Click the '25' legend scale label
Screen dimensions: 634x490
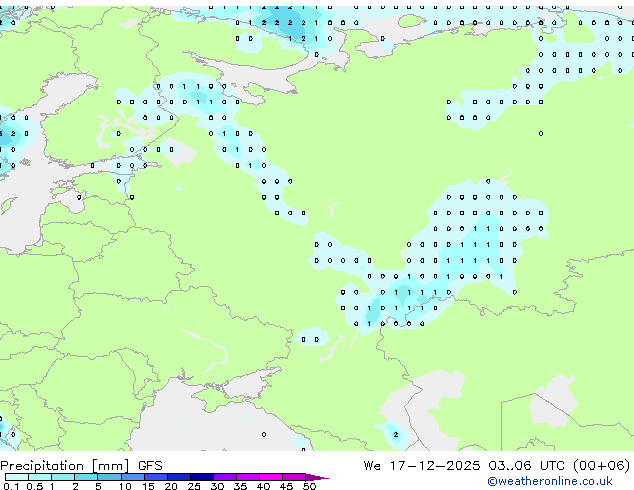pyautogui.click(x=194, y=486)
